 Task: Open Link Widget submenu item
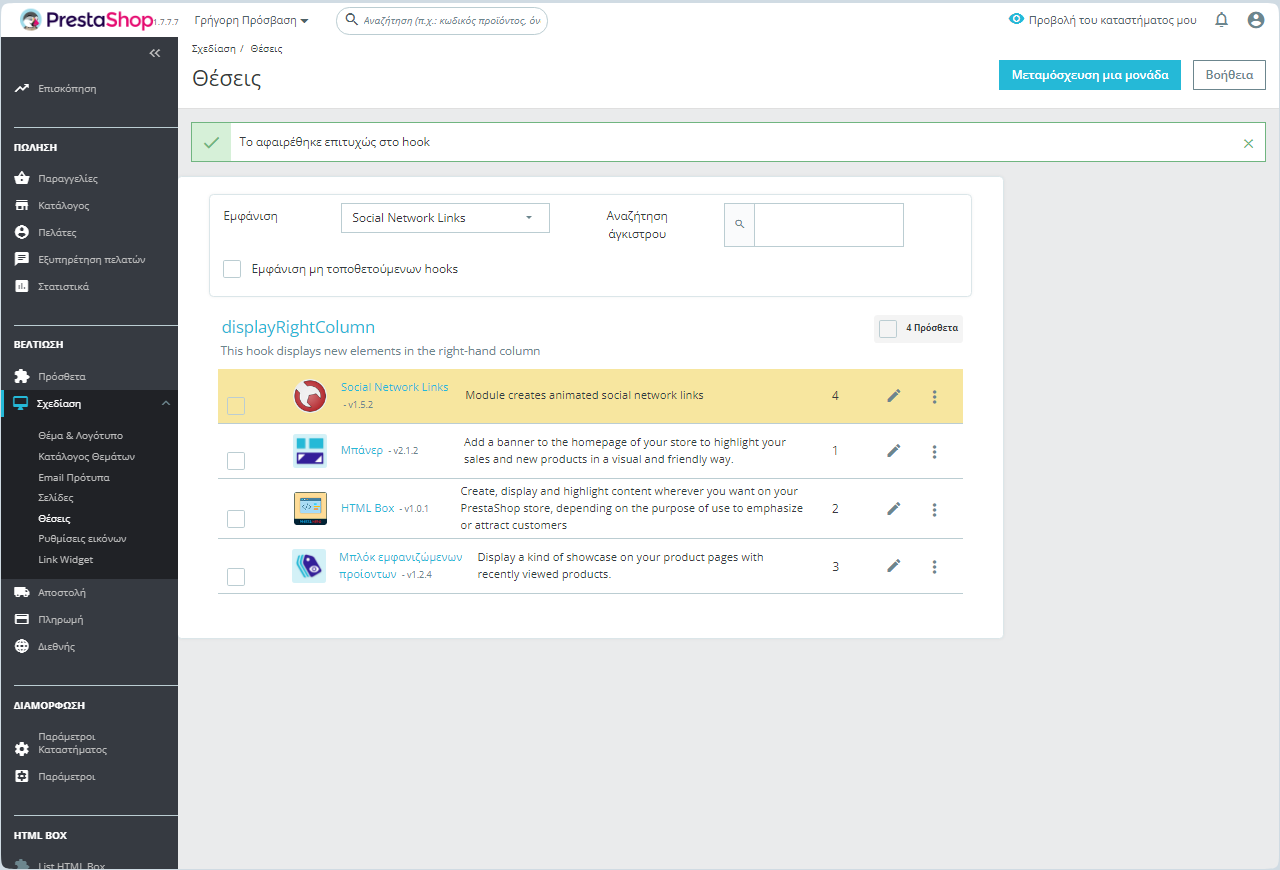point(66,560)
